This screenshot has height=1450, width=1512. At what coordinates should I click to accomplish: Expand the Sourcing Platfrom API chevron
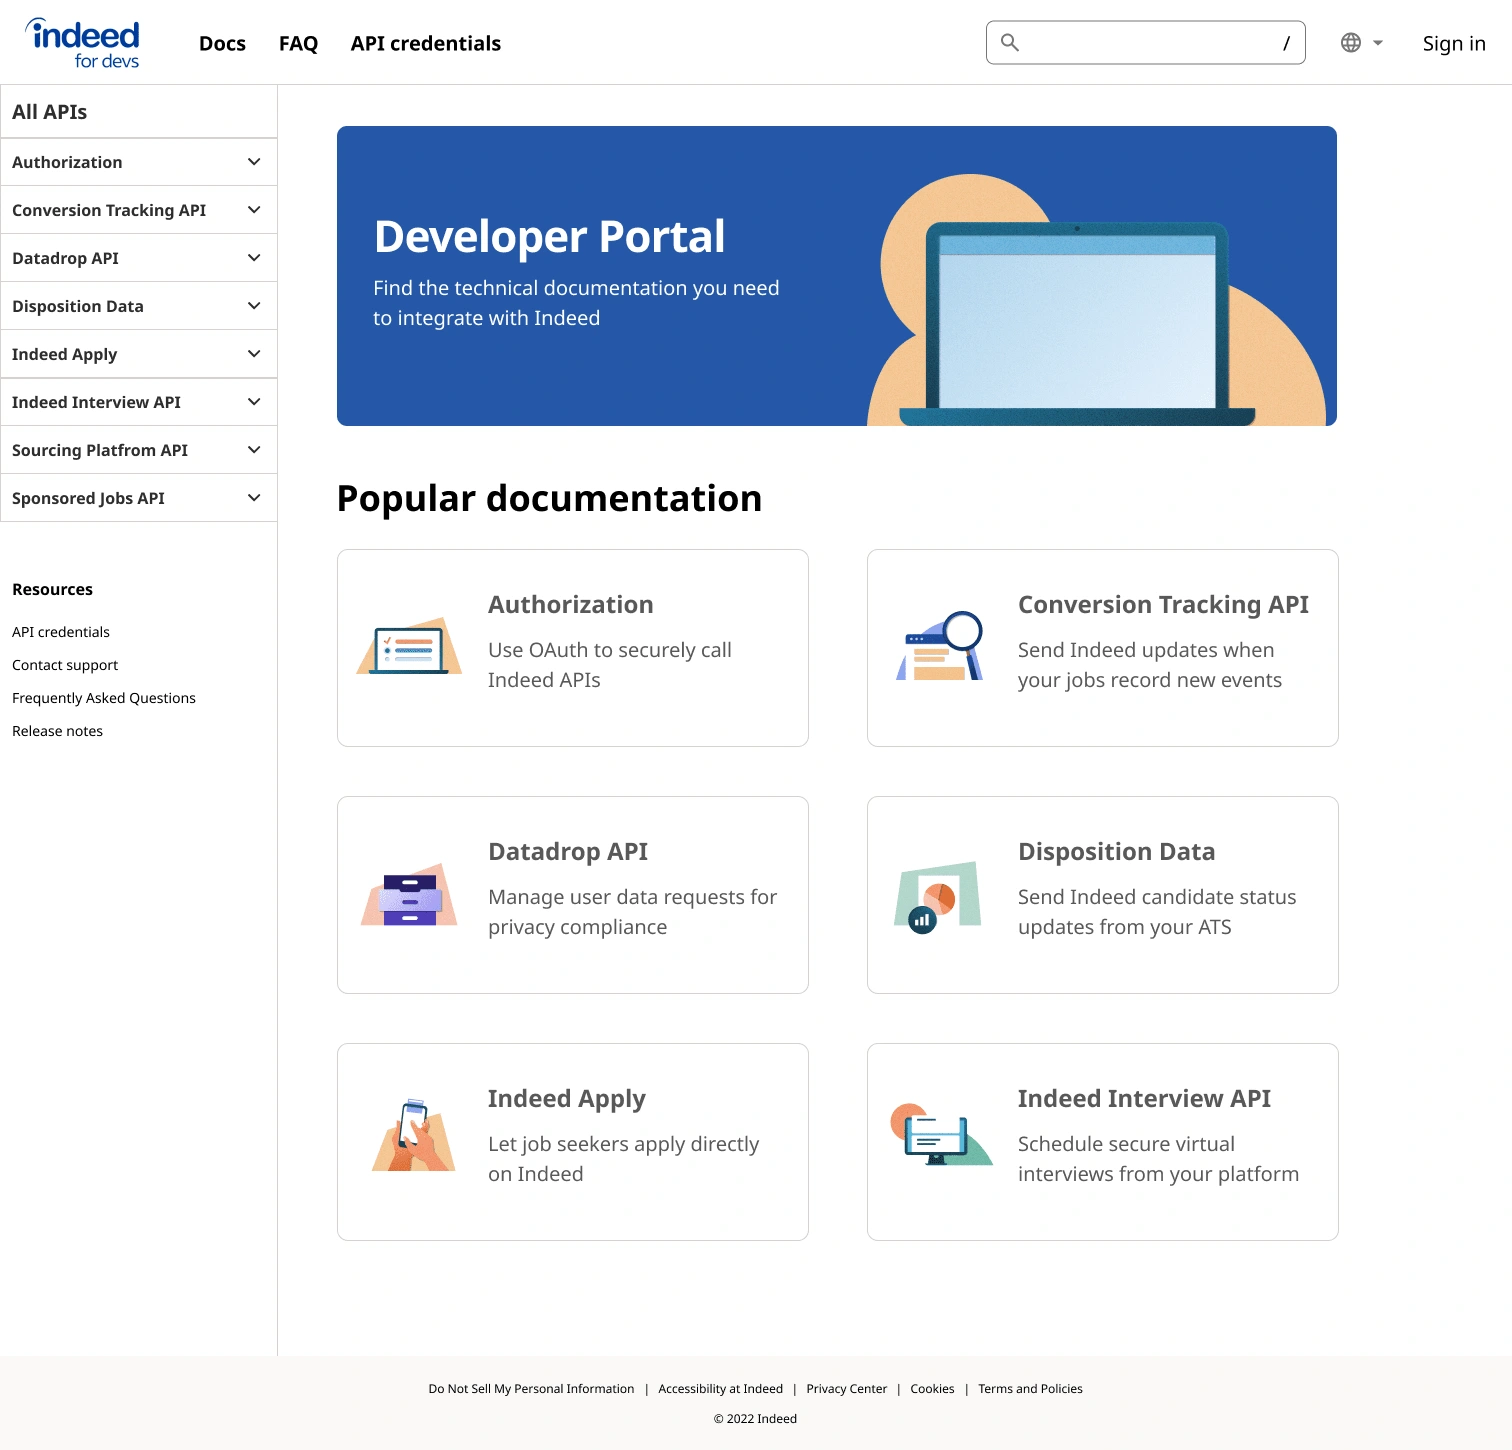click(254, 450)
